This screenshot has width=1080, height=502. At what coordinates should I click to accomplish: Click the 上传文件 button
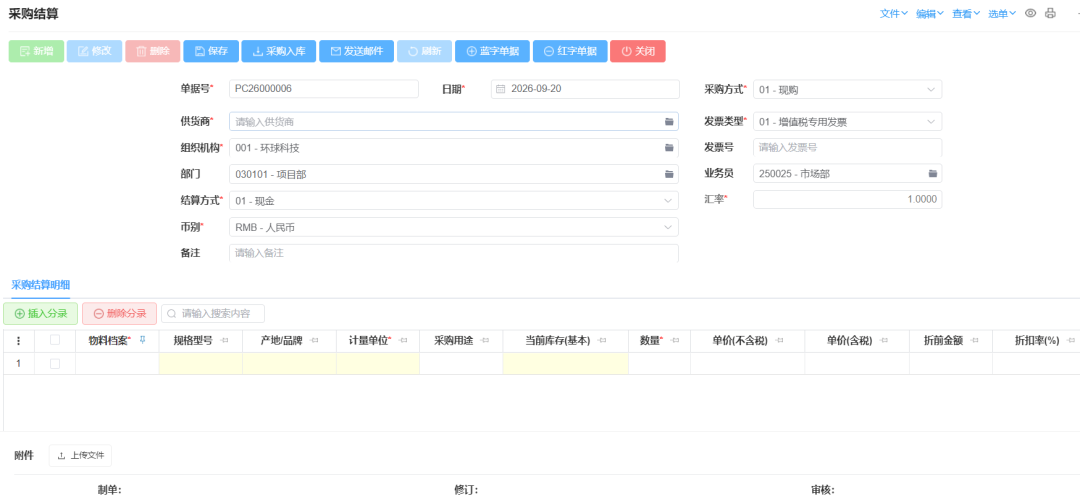tap(81, 455)
